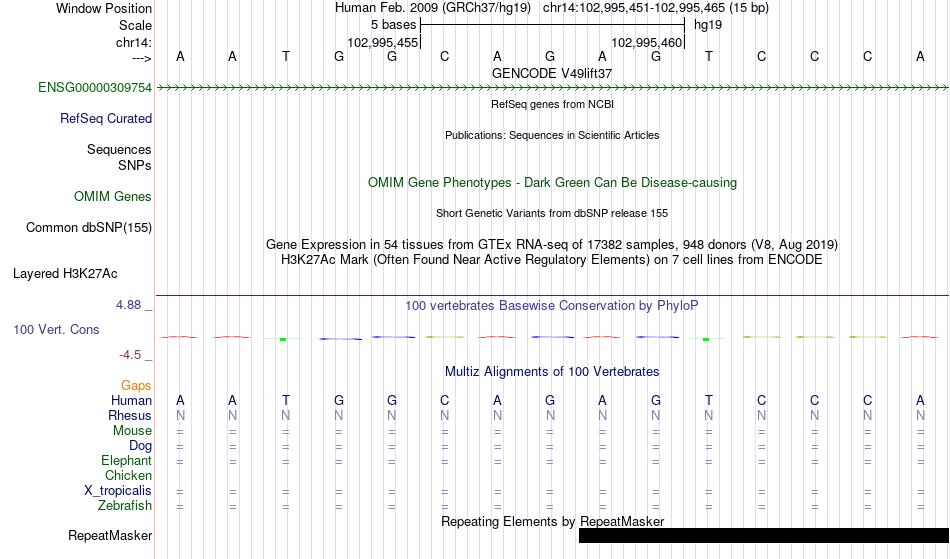The height and width of the screenshot is (559, 950).
Task: Click the Elephant species row label
Action: pos(126,460)
